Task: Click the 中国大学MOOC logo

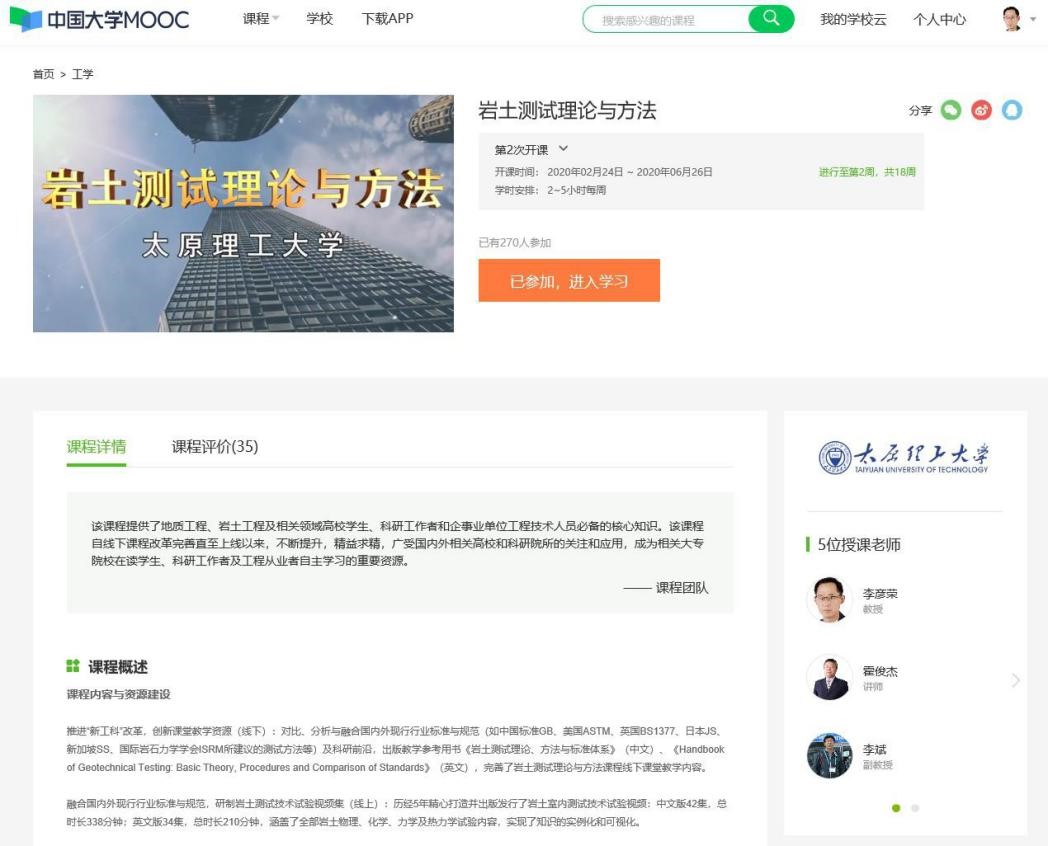Action: point(99,19)
